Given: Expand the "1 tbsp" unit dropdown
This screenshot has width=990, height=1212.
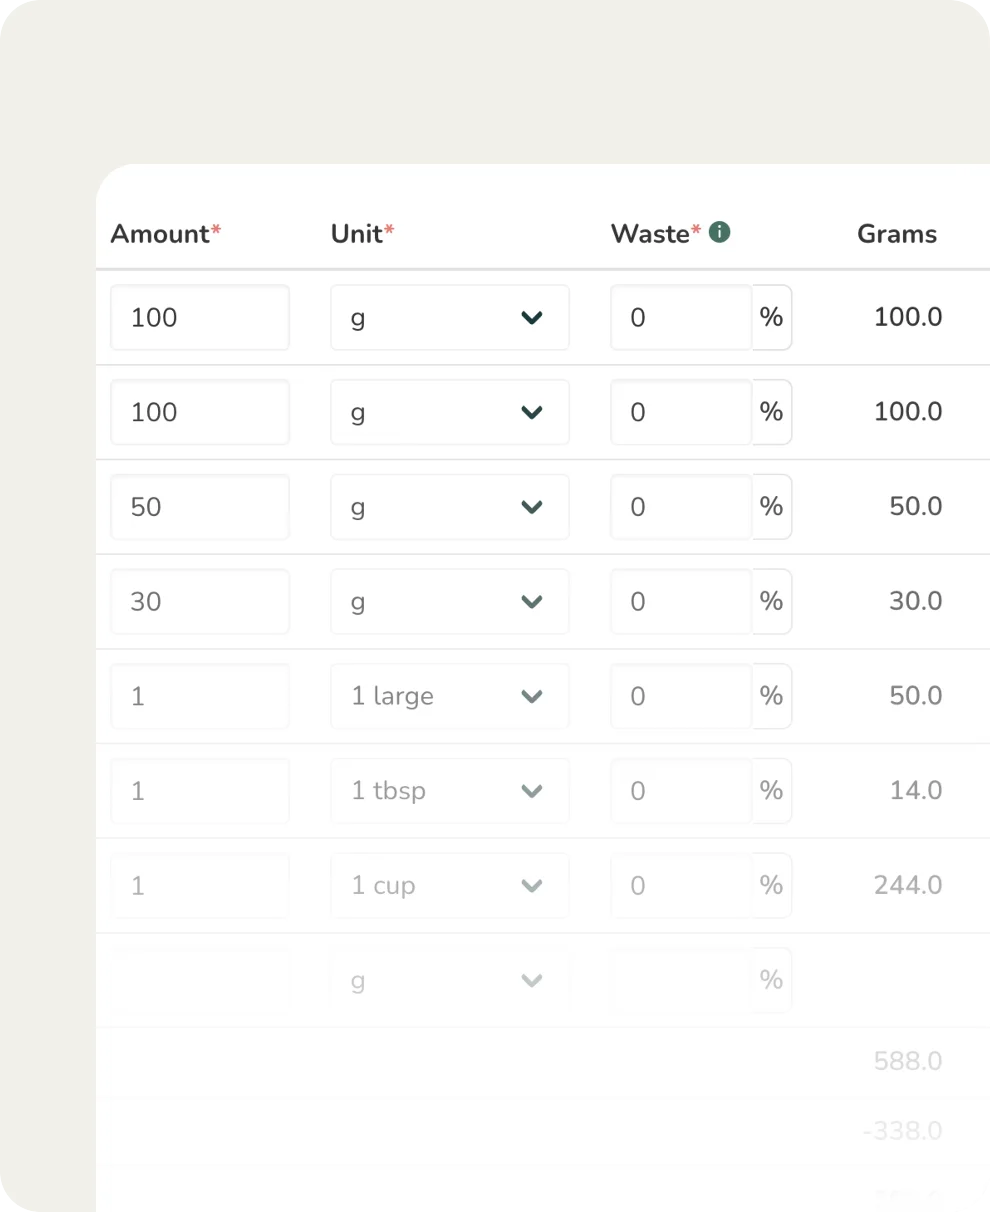Looking at the screenshot, I should 449,791.
